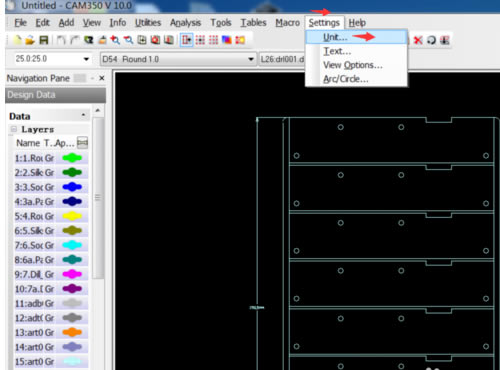
Task: Click orange swatch of layer 13:art0
Action: point(72,332)
